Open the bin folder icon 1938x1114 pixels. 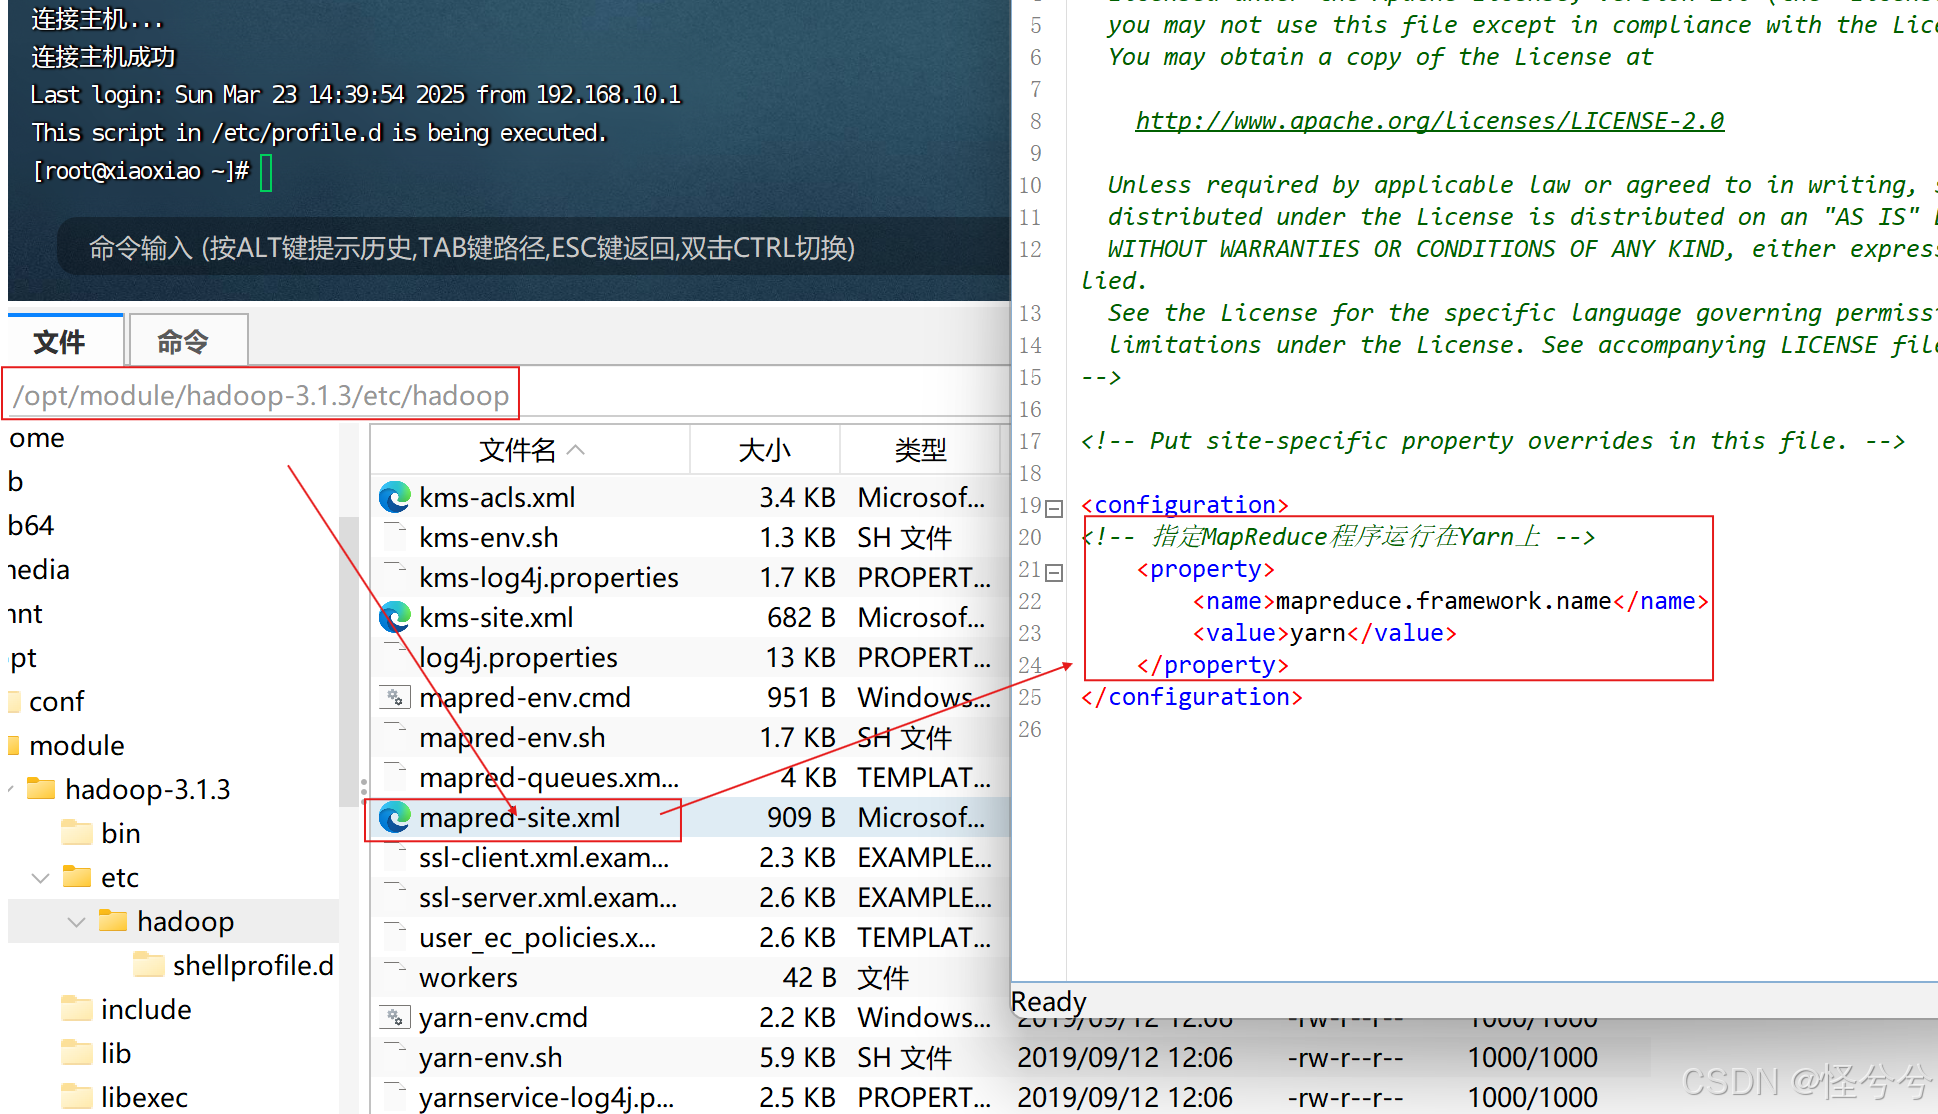(77, 832)
